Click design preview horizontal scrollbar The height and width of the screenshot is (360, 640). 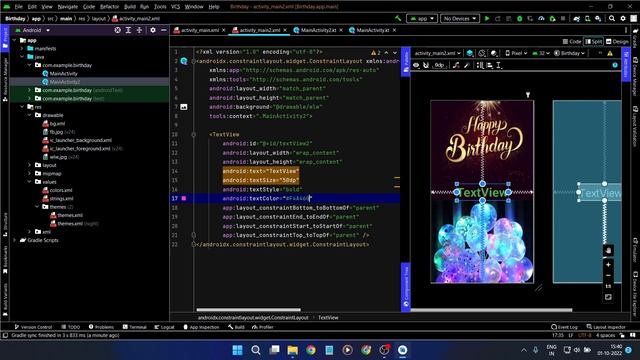491,310
